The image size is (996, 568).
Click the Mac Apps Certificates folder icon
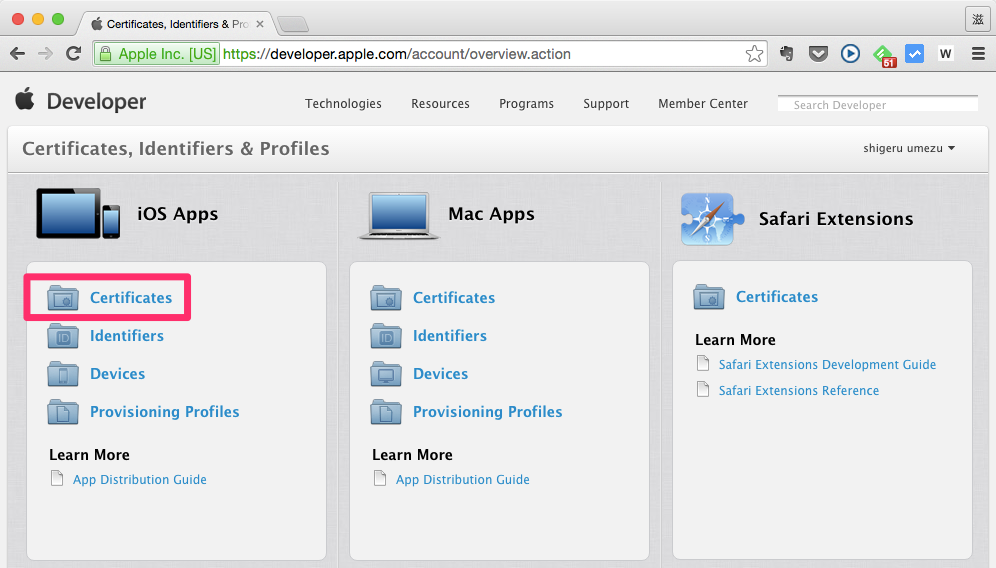386,297
